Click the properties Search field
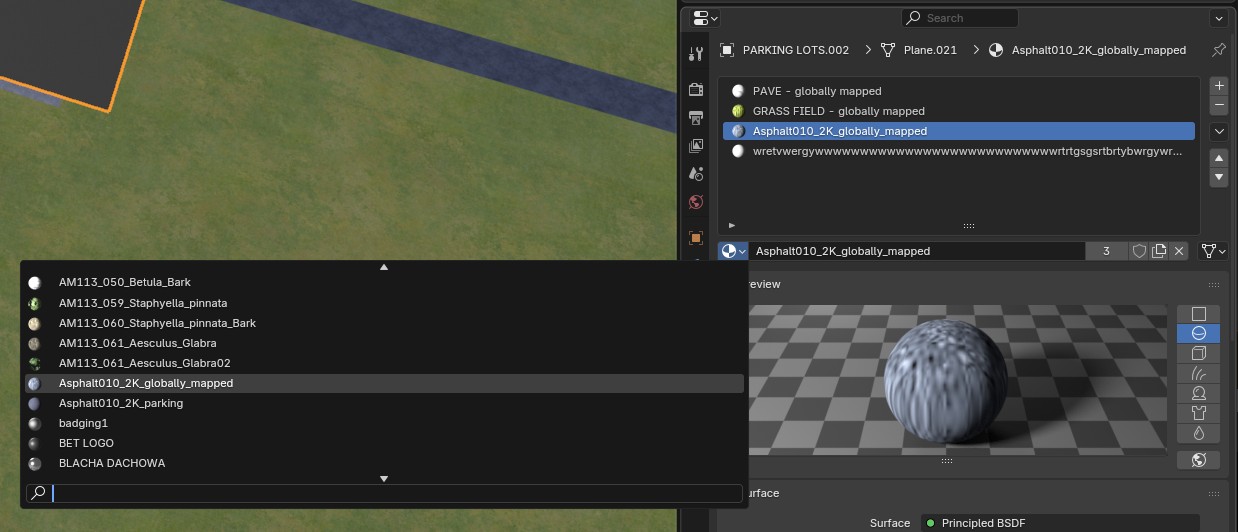Viewport: 1238px width, 532px height. pyautogui.click(x=960, y=18)
